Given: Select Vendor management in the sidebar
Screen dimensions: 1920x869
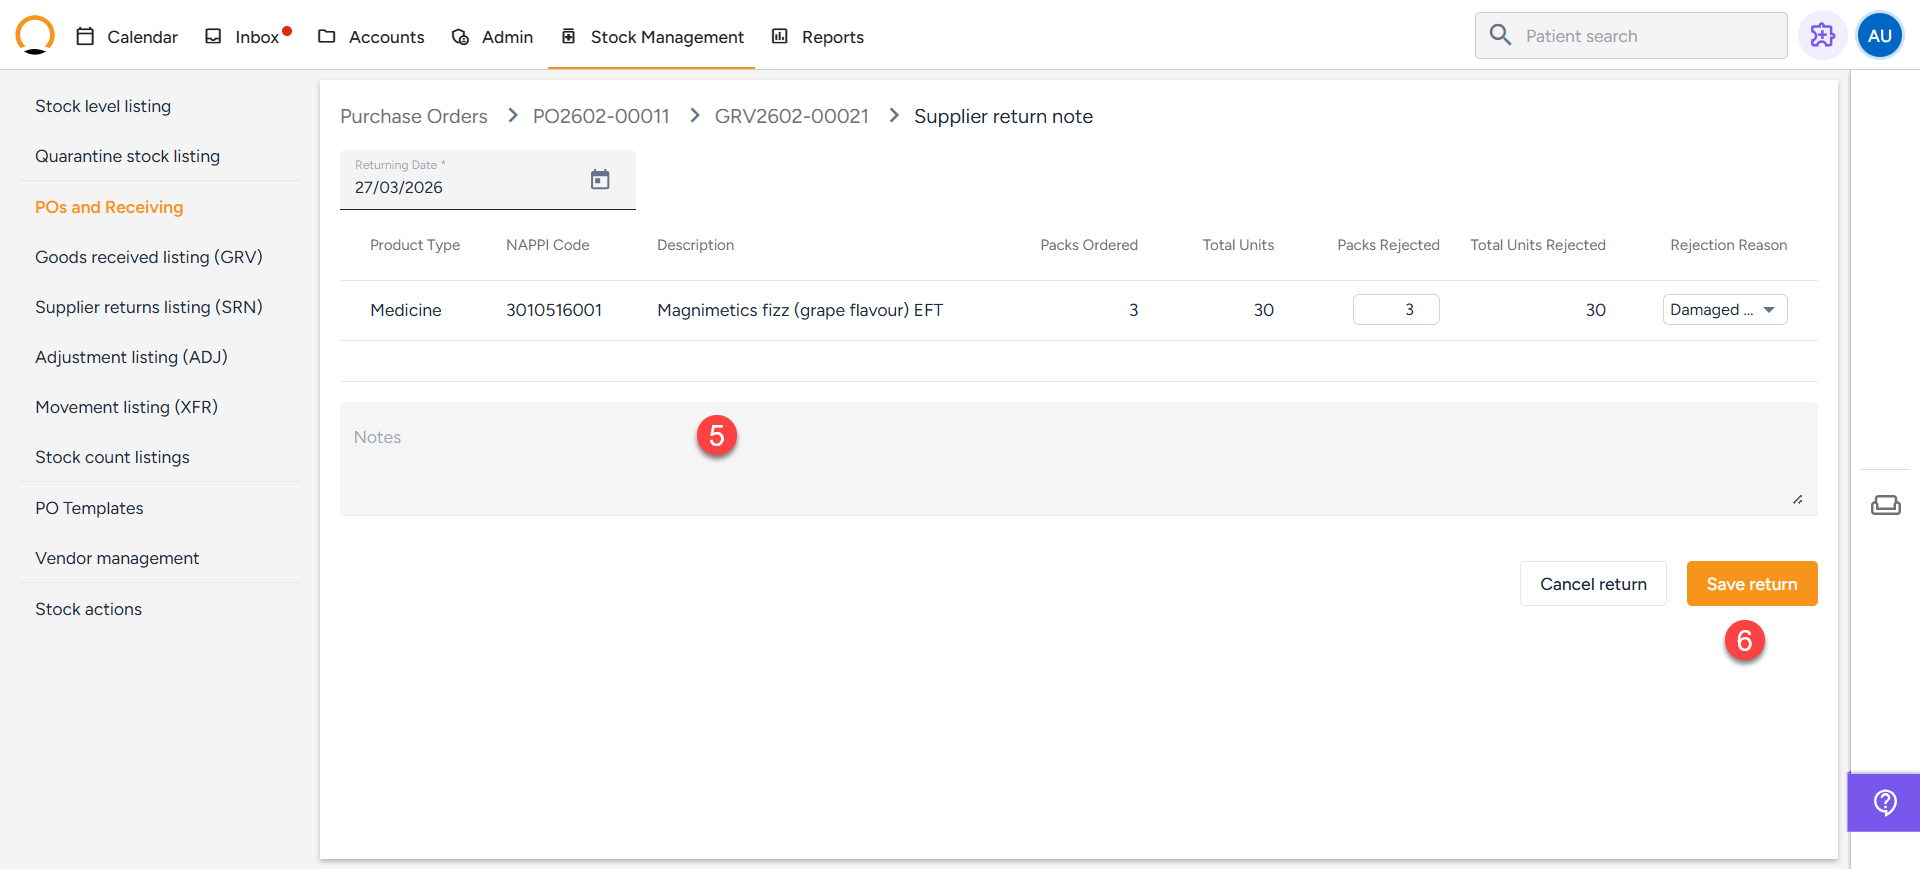Looking at the screenshot, I should 117,558.
